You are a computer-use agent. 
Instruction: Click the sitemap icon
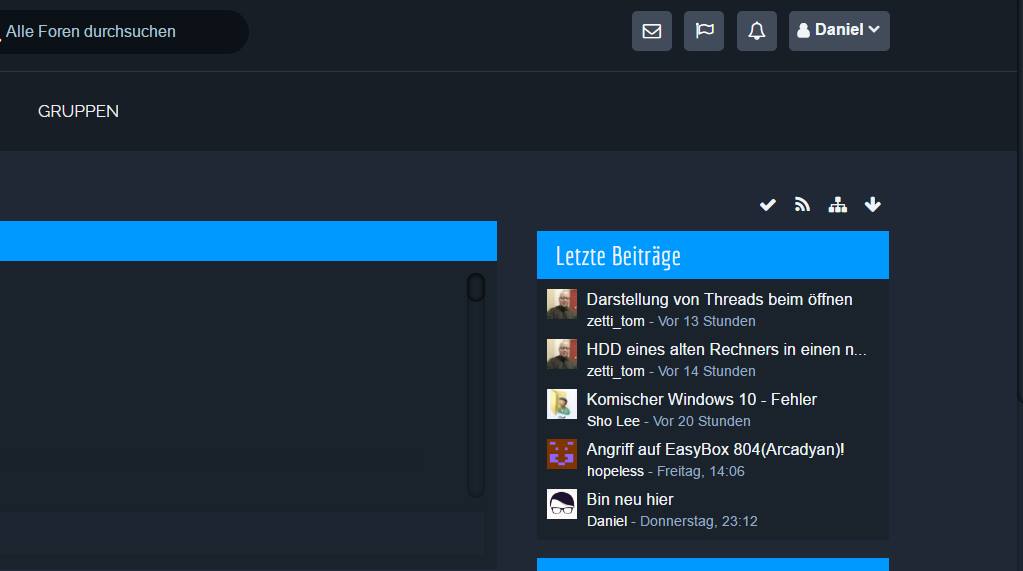click(838, 205)
